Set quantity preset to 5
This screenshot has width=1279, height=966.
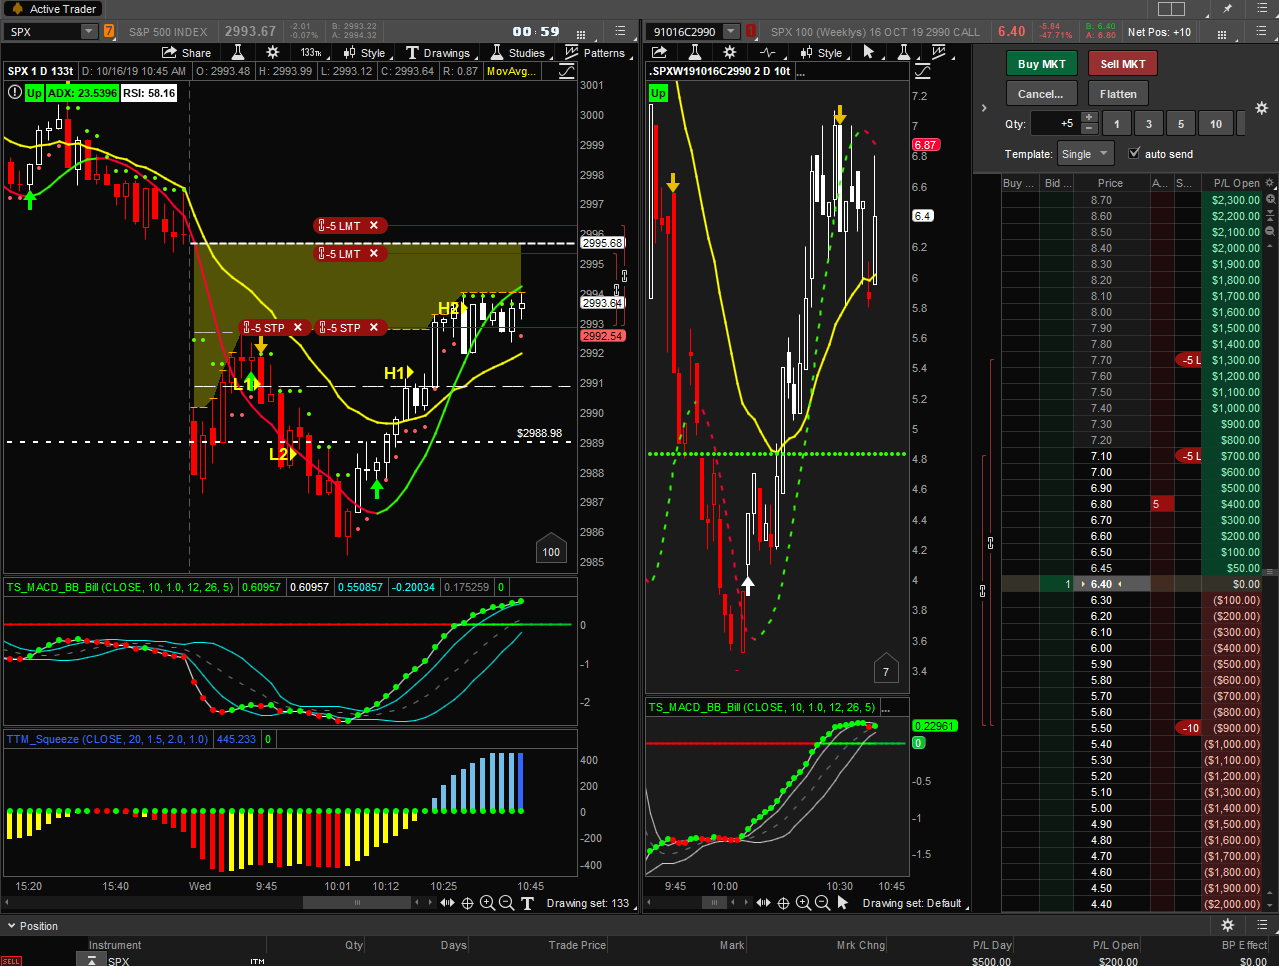[1180, 124]
